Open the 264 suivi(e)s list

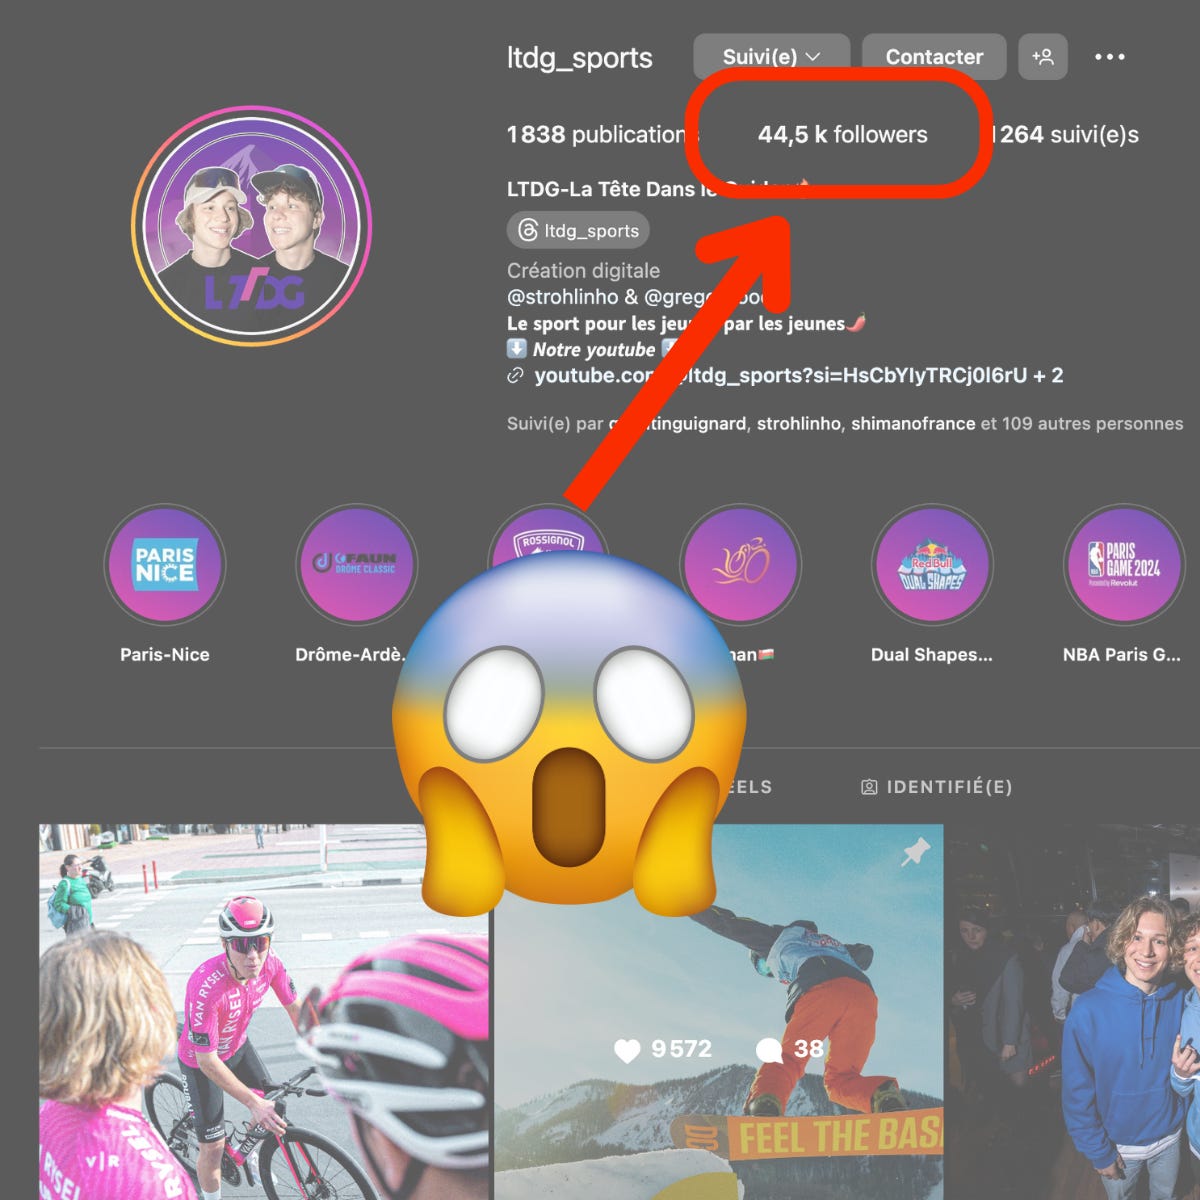coord(1066,134)
